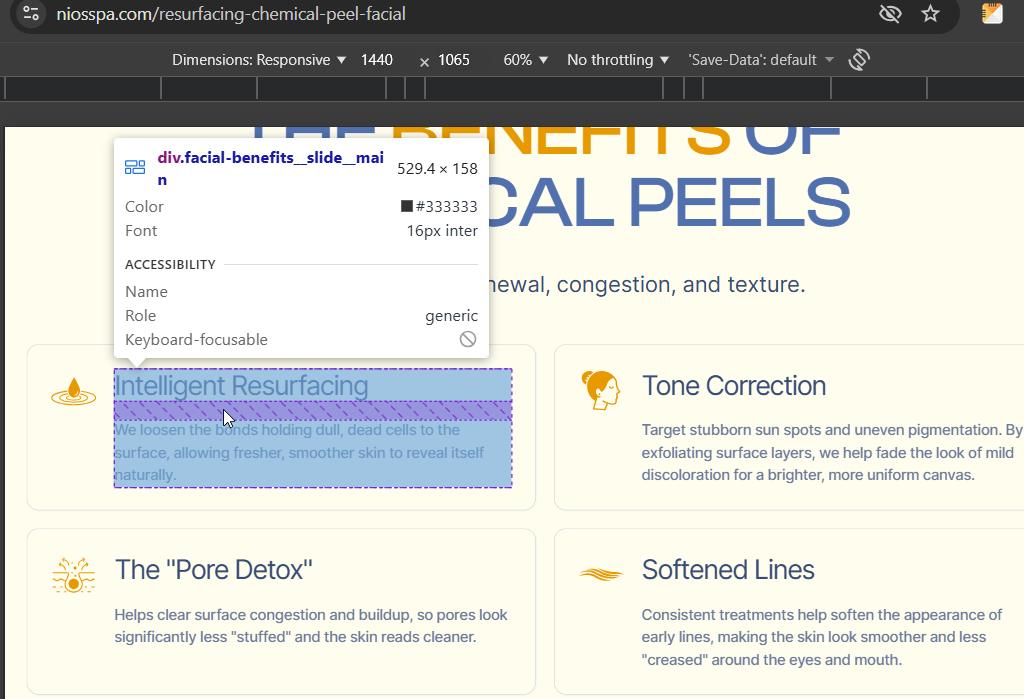Click the water drop icon for Intelligent Resurfacing

coord(73,392)
